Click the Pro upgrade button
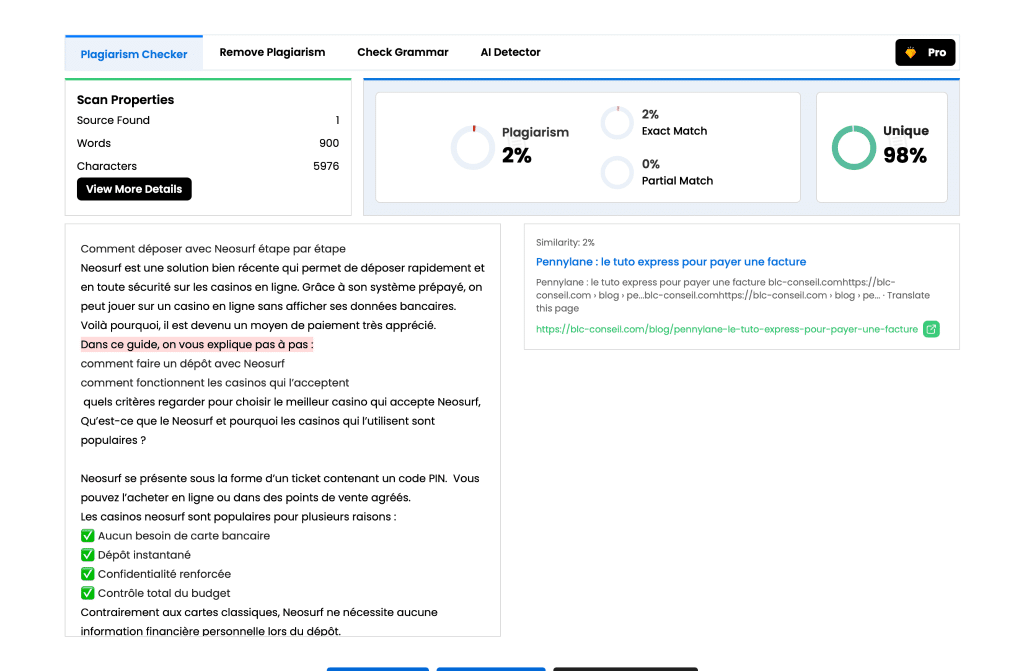This screenshot has width=1024, height=671. click(925, 53)
